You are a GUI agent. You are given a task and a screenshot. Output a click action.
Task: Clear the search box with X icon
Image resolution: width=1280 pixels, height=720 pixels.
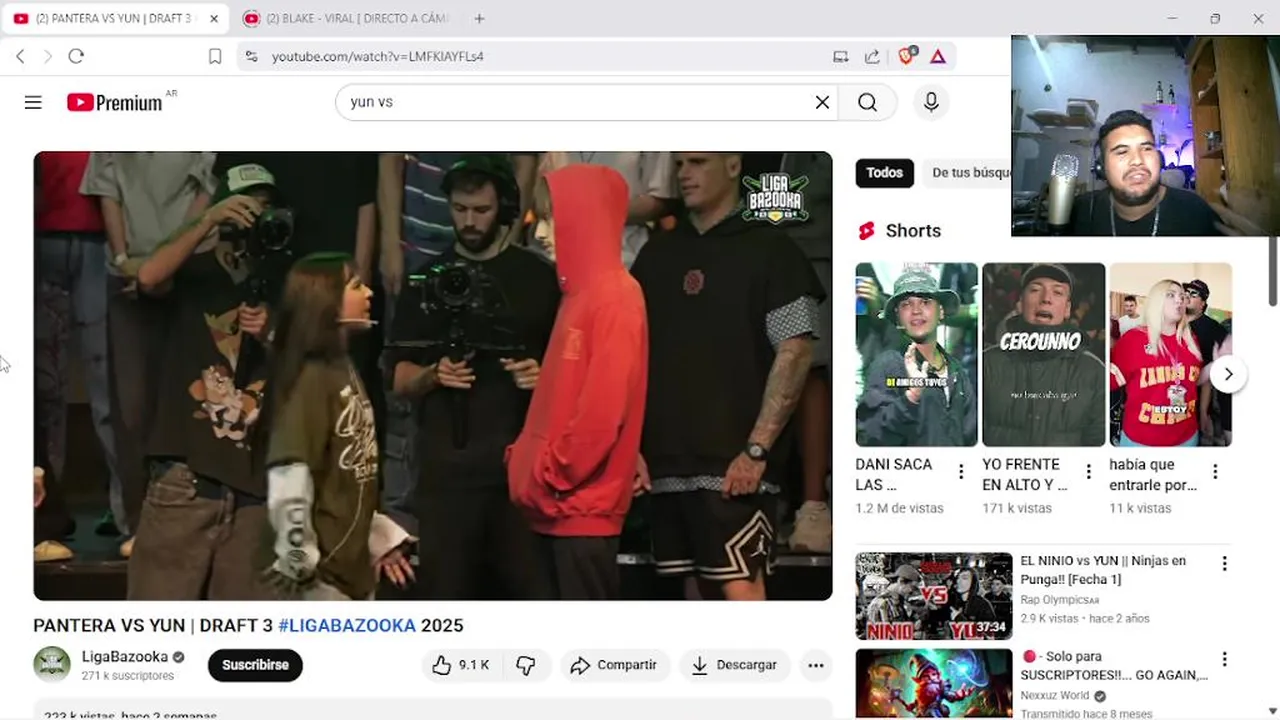click(822, 102)
